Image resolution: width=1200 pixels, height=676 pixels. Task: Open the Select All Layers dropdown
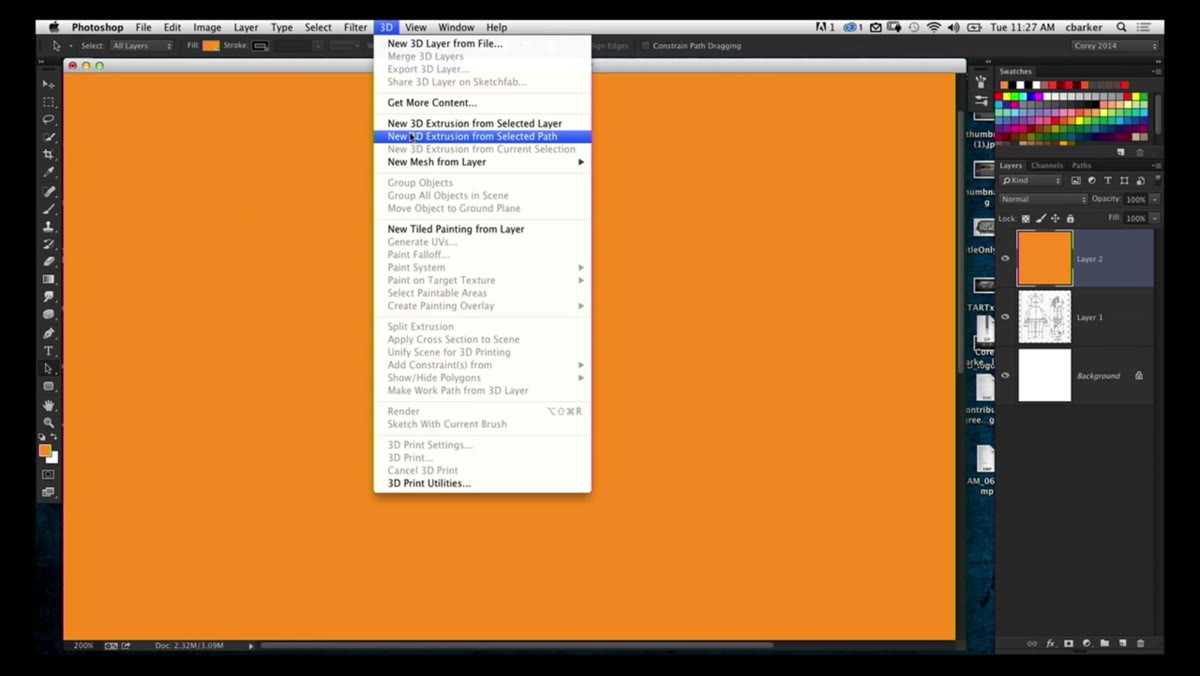point(141,46)
